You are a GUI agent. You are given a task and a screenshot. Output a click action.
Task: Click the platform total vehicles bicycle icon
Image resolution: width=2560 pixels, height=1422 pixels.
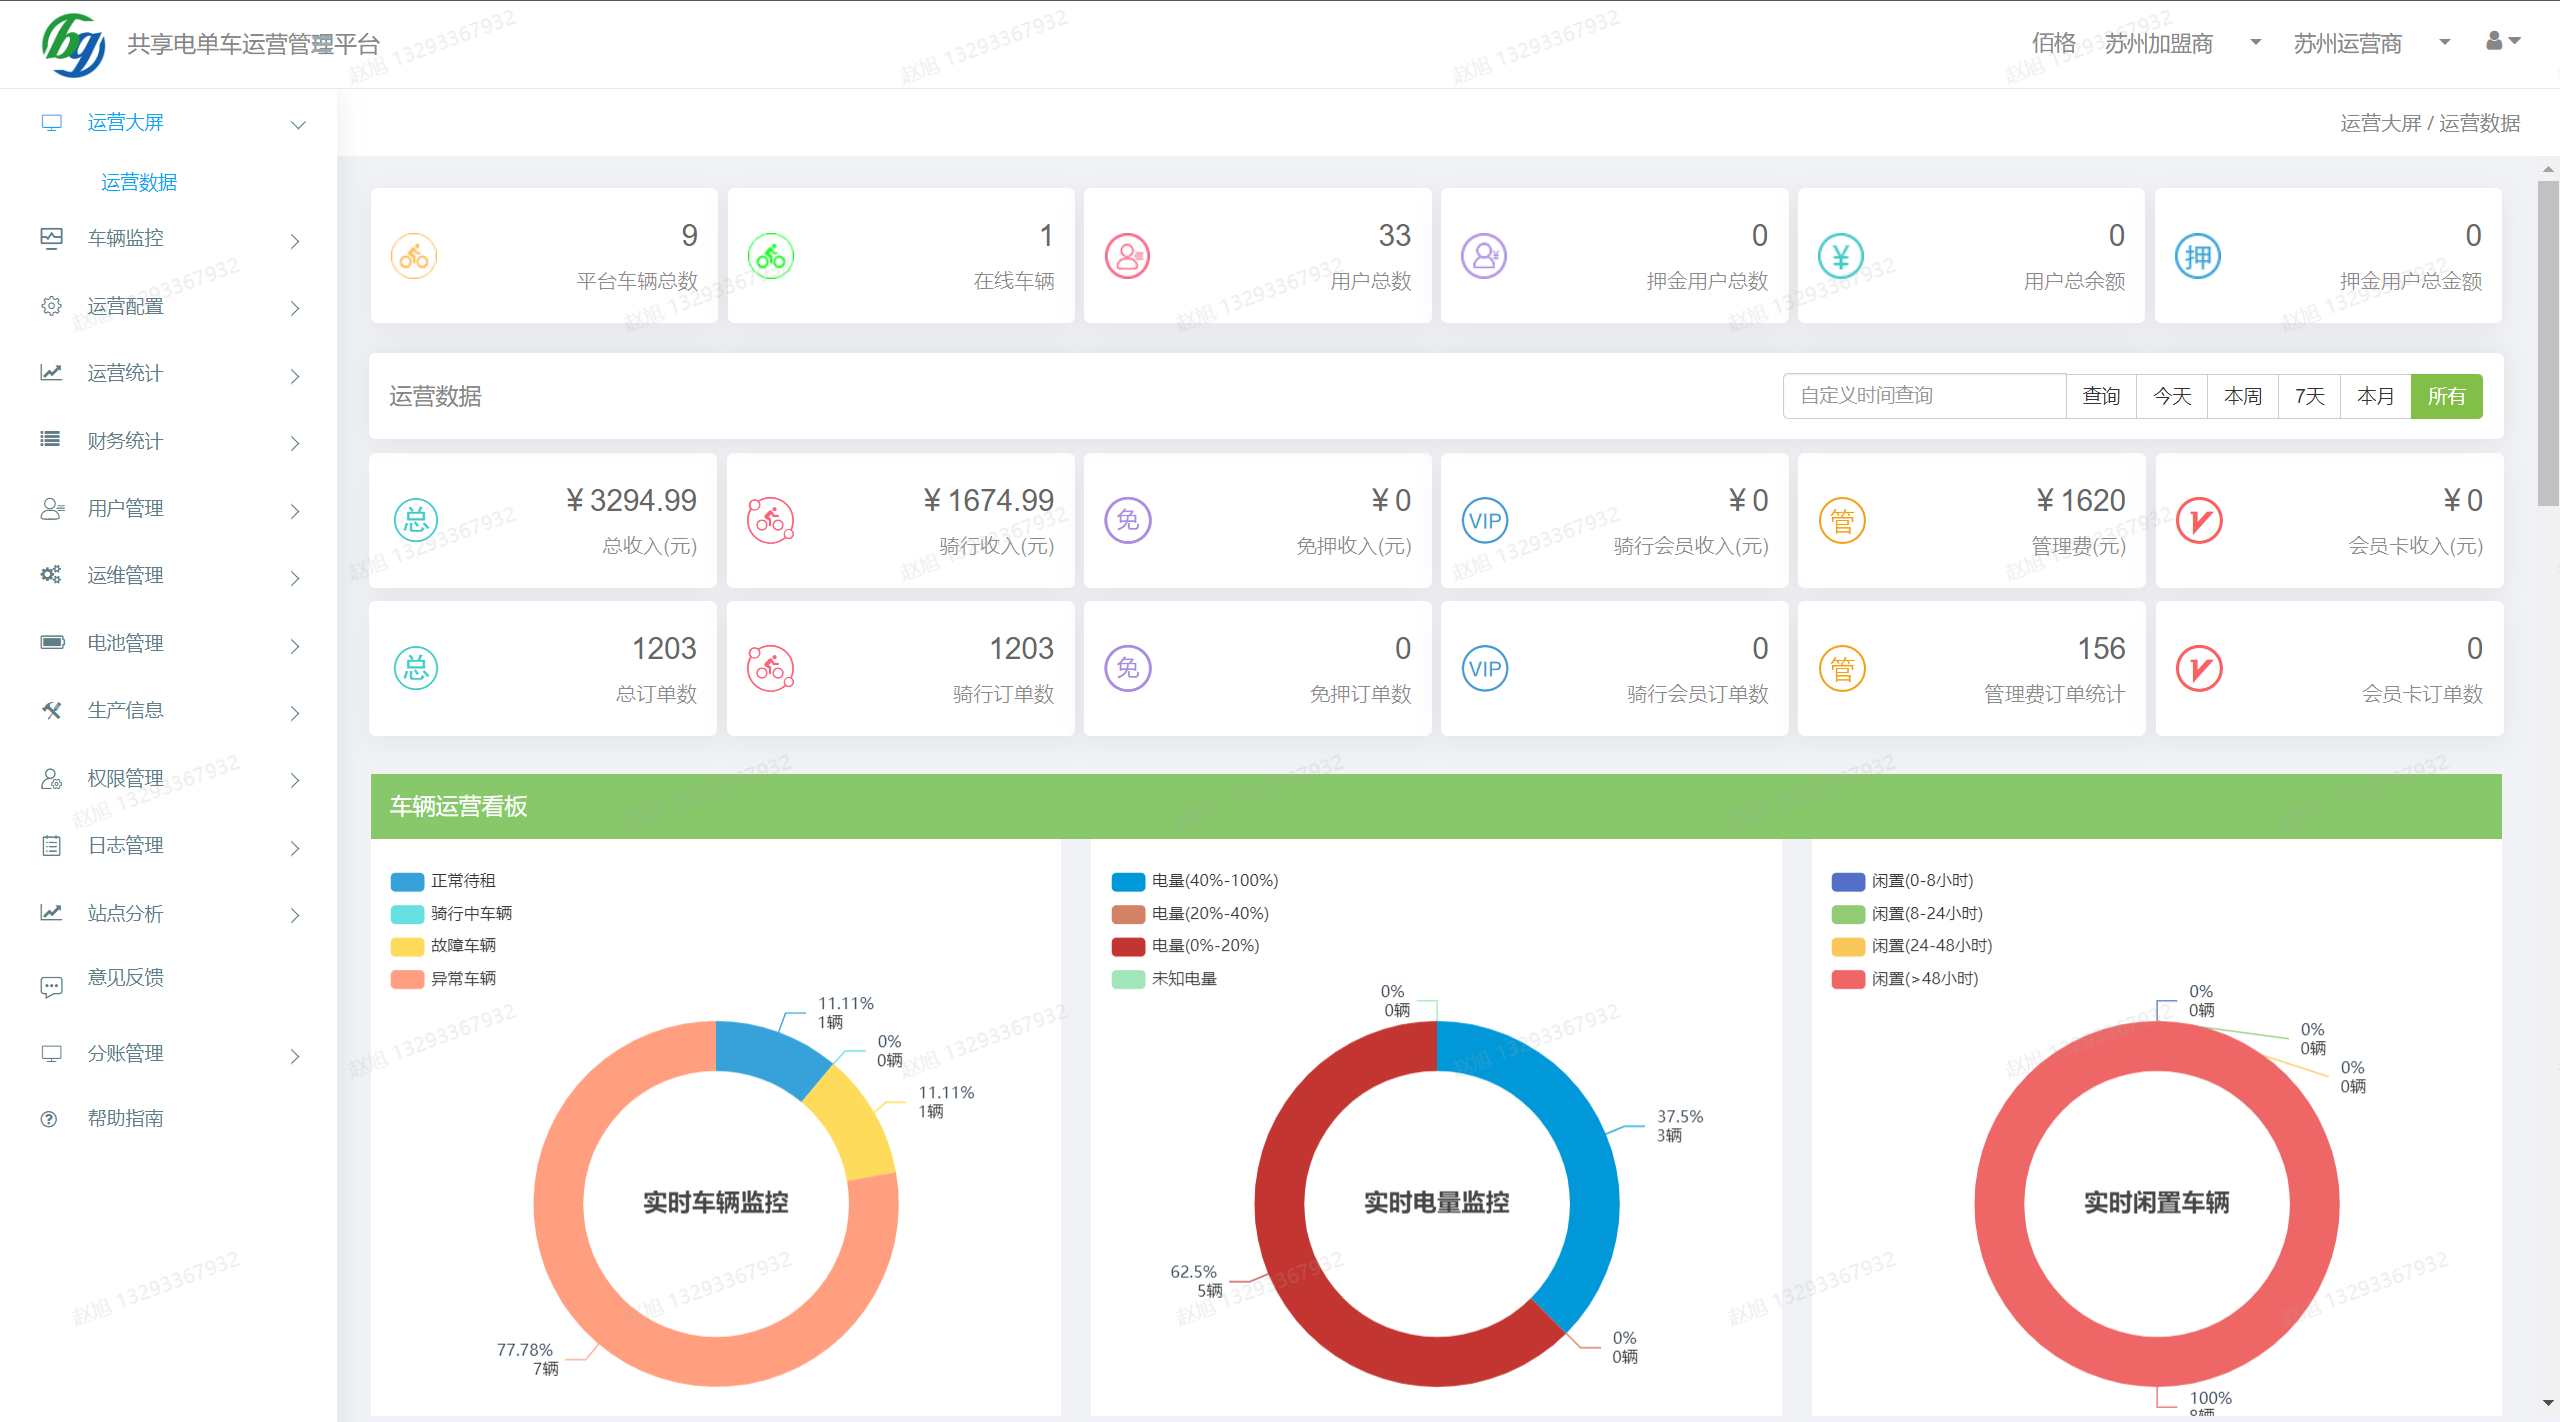point(414,257)
